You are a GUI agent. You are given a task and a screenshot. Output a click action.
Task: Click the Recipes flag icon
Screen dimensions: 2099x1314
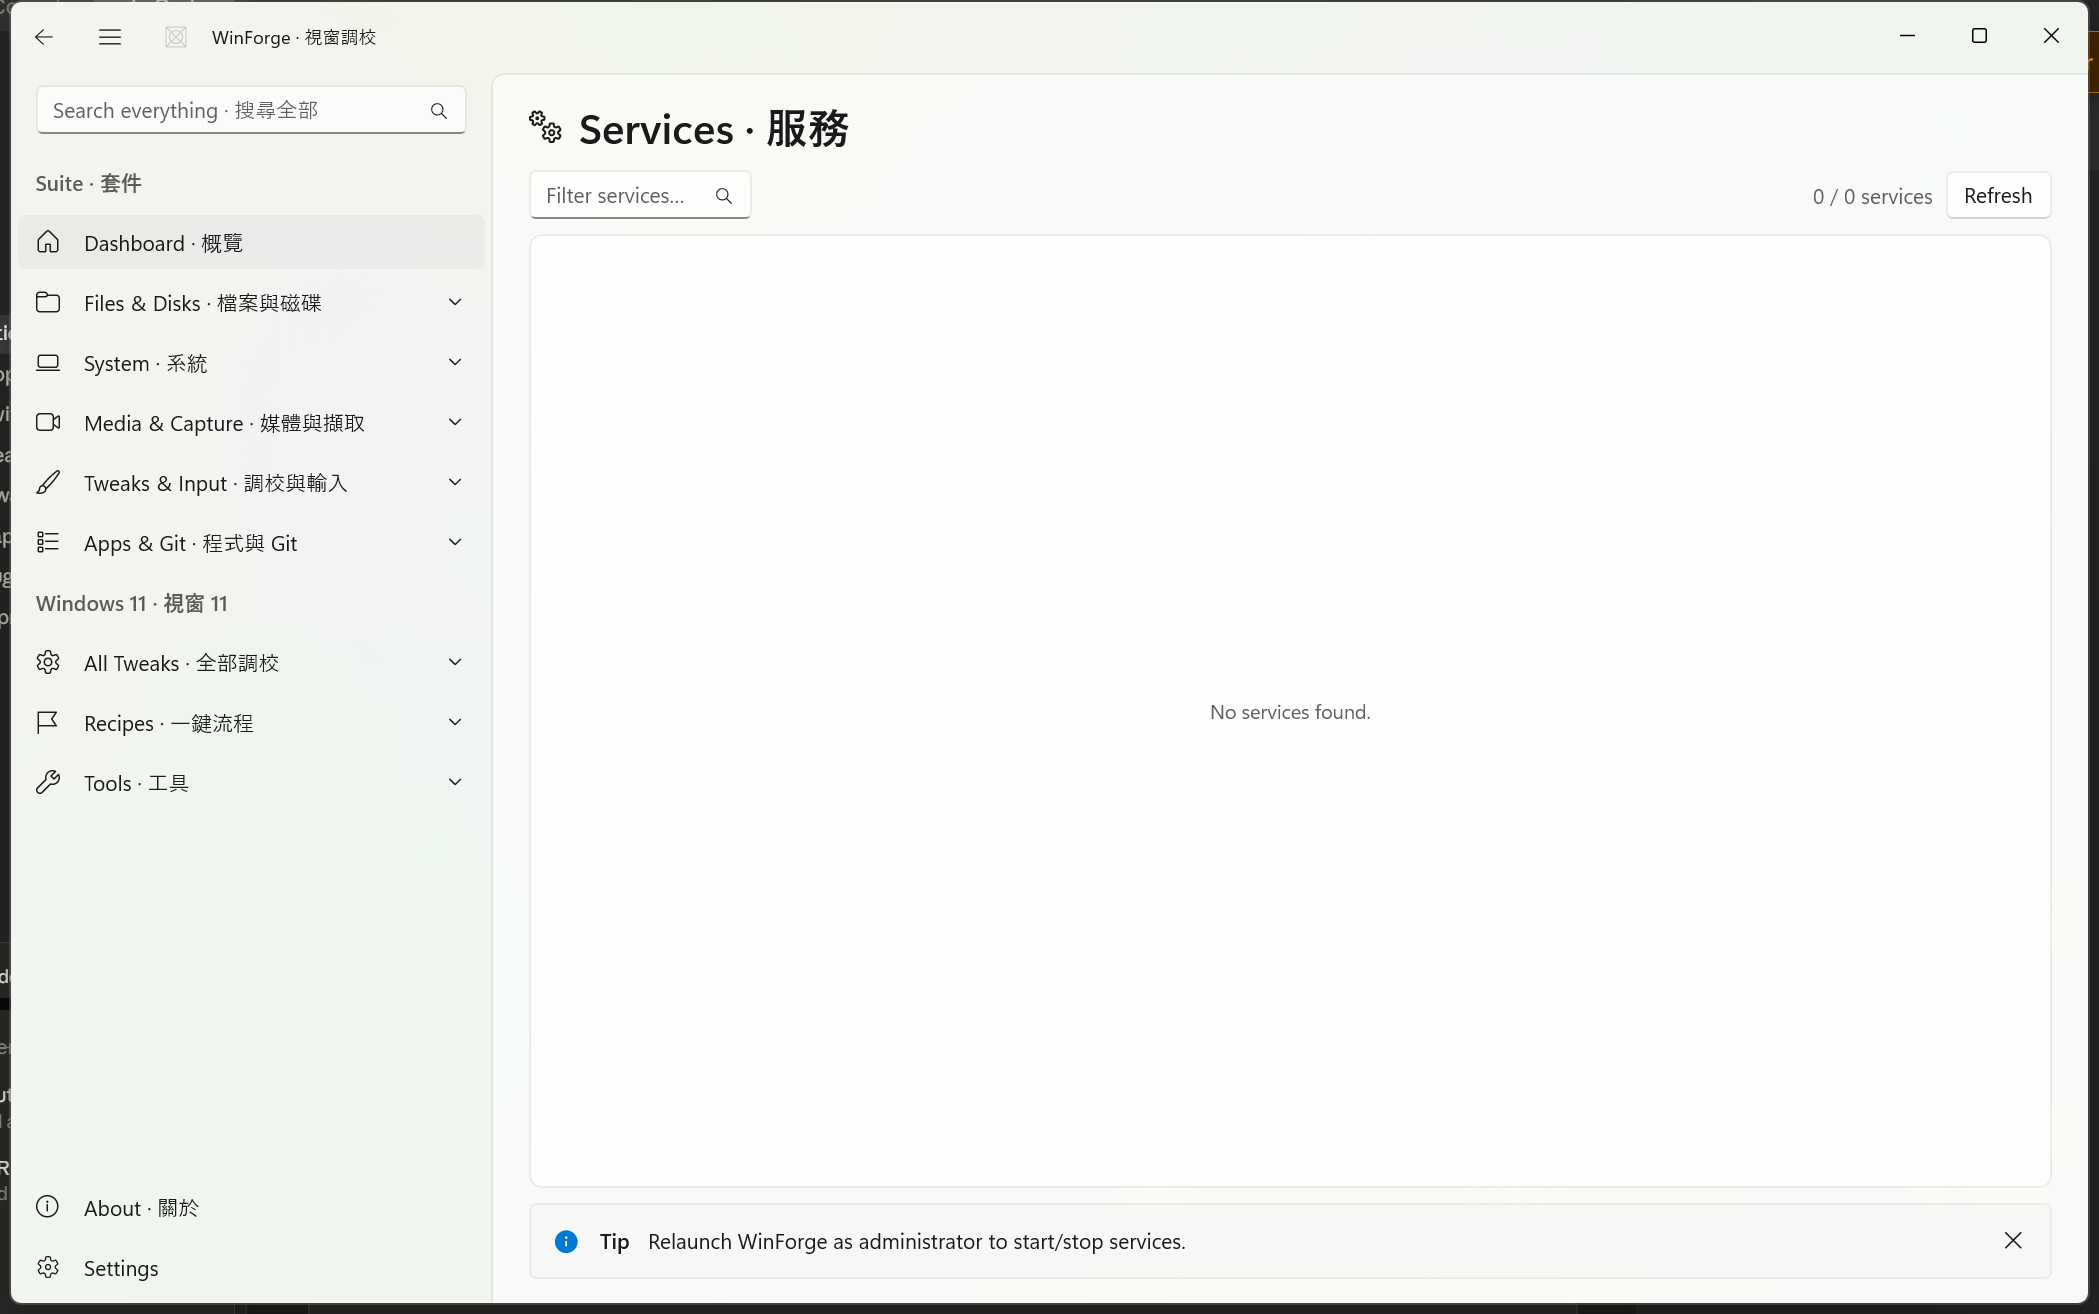point(48,722)
